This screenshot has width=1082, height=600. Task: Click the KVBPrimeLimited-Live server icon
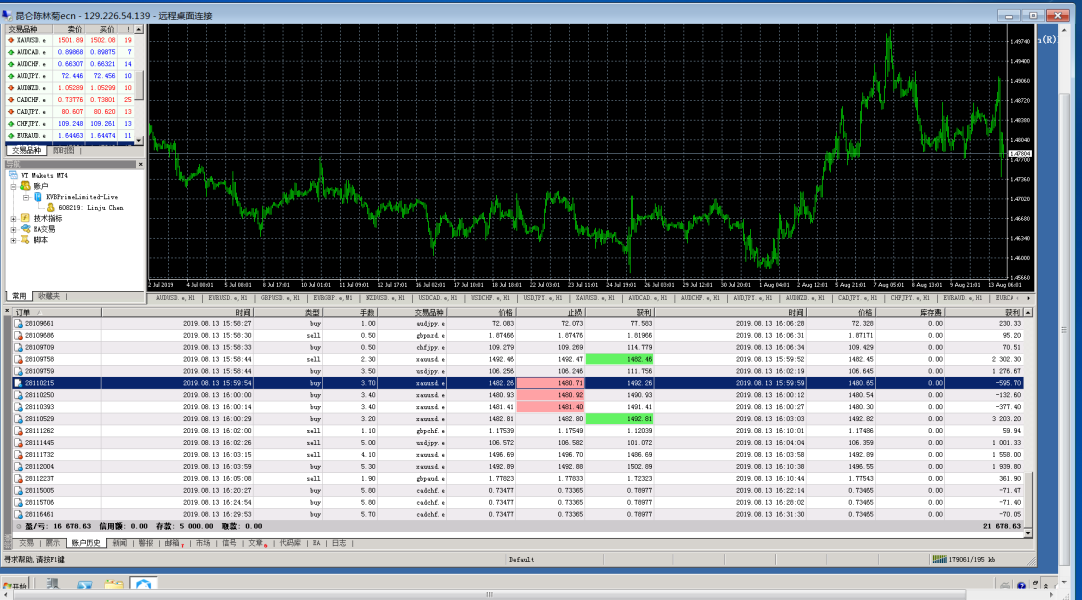(x=38, y=197)
